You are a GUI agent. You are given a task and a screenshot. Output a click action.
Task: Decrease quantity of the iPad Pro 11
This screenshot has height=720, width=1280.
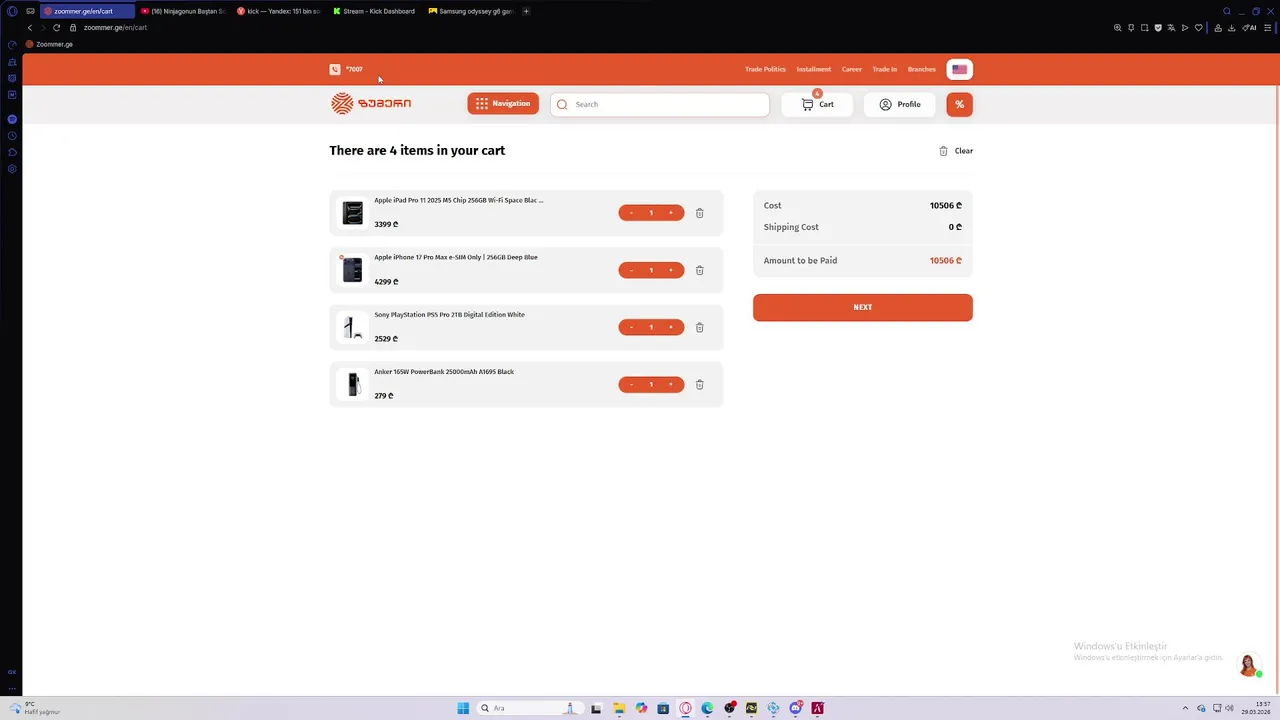(x=631, y=213)
